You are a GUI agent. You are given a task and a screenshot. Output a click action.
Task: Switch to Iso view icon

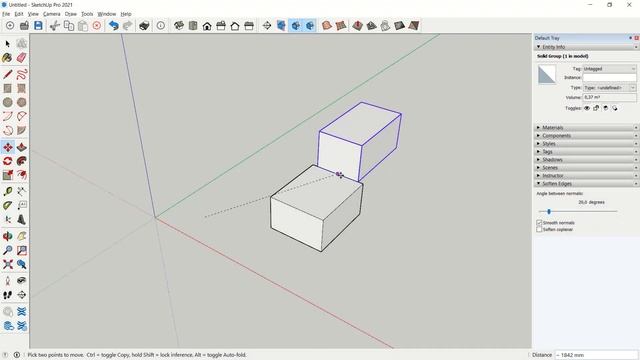click(179, 26)
